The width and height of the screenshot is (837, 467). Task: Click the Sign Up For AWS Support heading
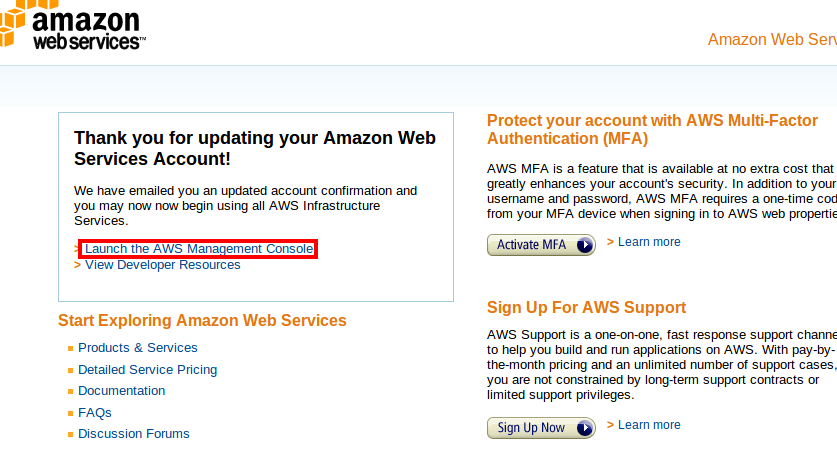pos(586,307)
